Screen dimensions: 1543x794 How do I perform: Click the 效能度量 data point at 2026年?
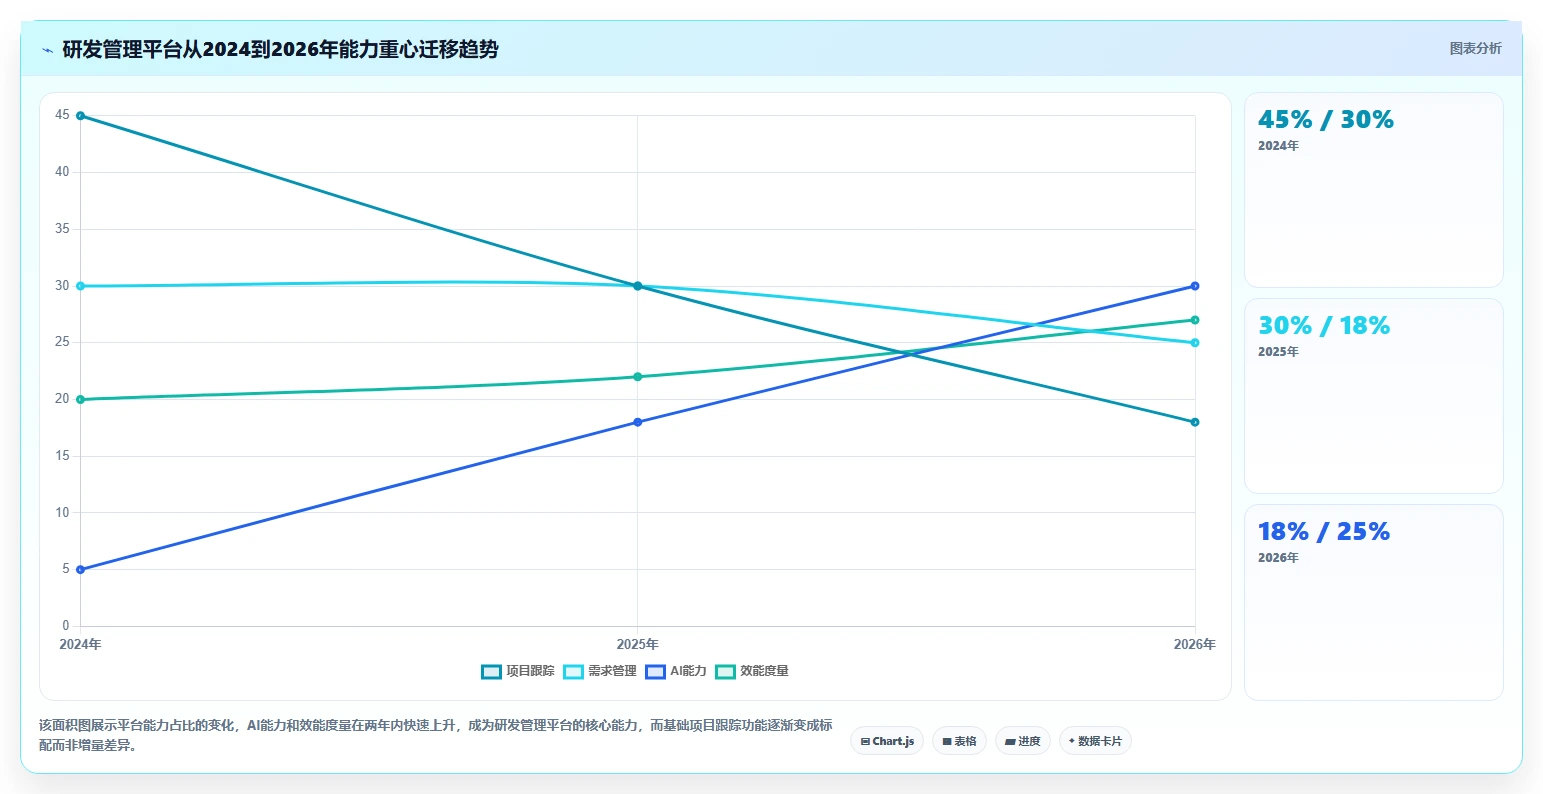pos(1195,320)
